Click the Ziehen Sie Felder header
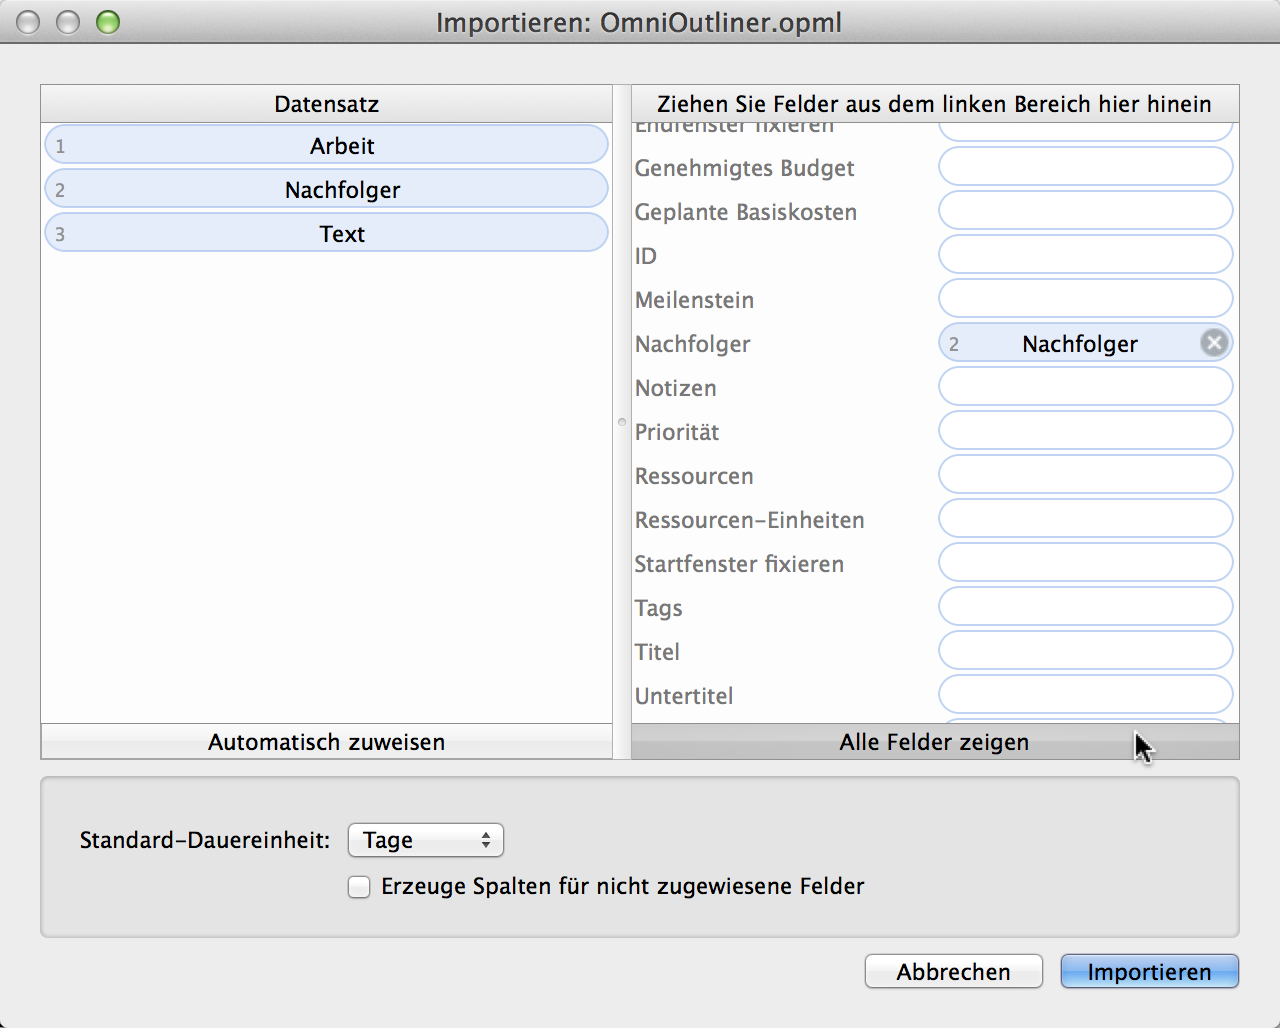 point(935,104)
